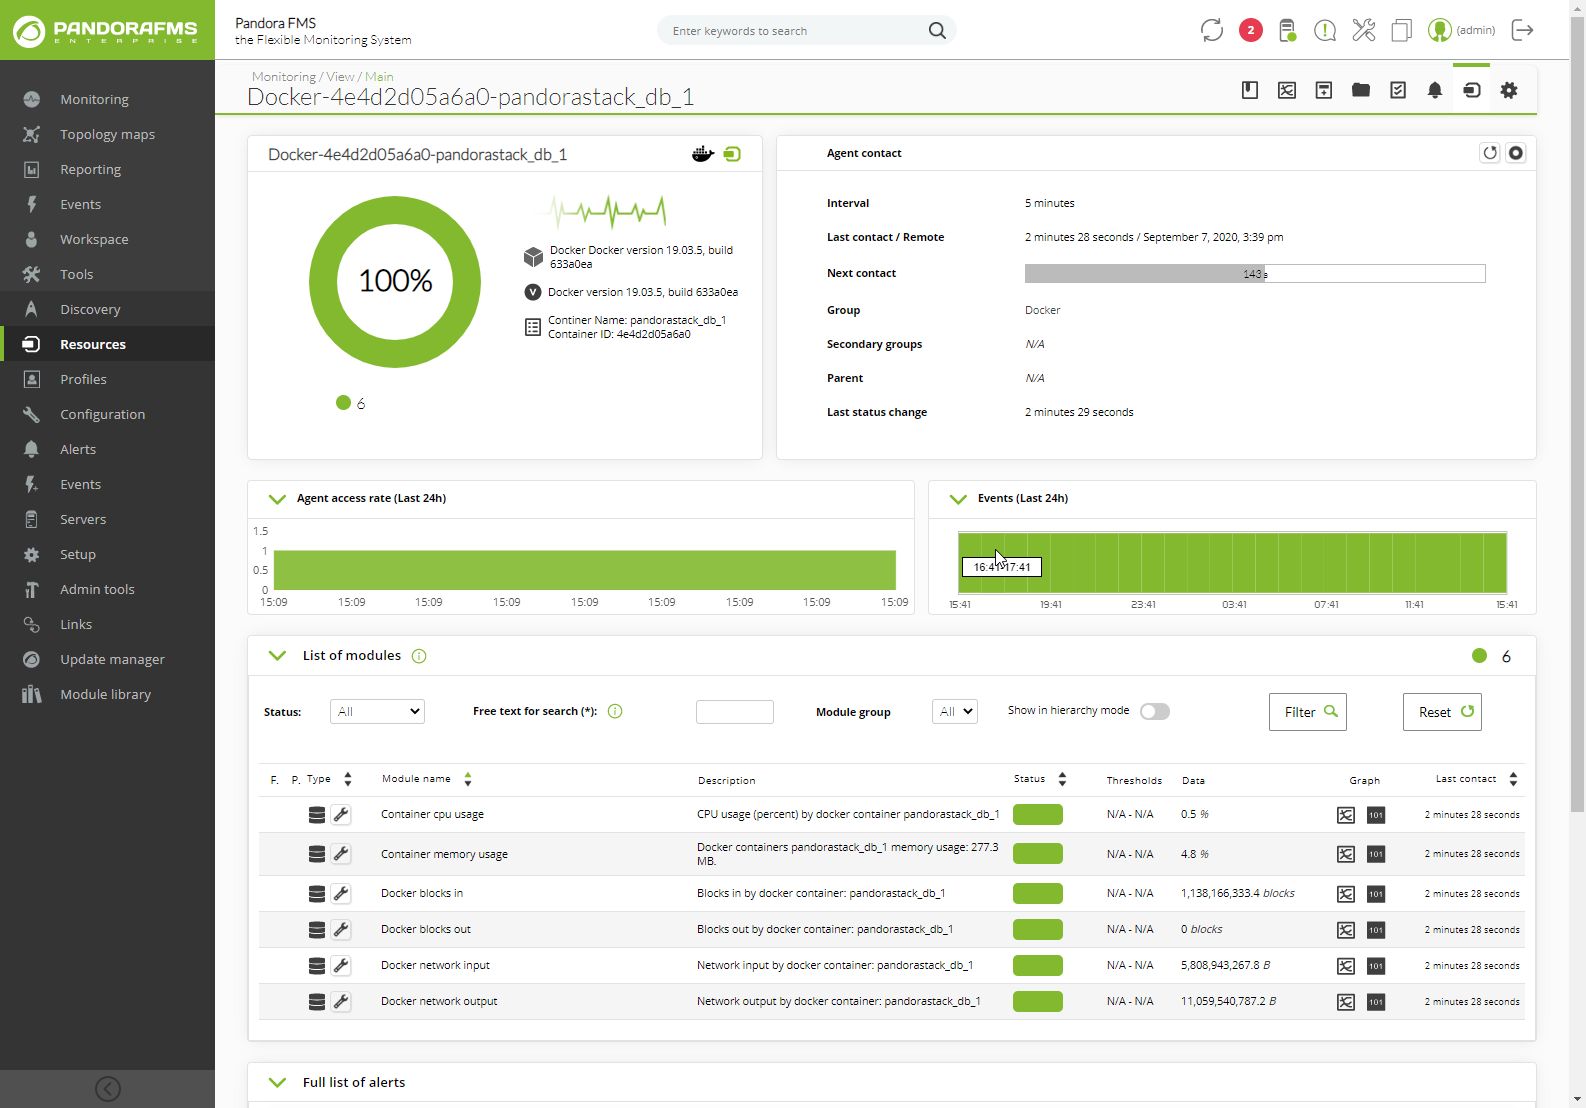This screenshot has height=1108, width=1586.
Task: Collapse the Agent access rate section
Action: (277, 499)
